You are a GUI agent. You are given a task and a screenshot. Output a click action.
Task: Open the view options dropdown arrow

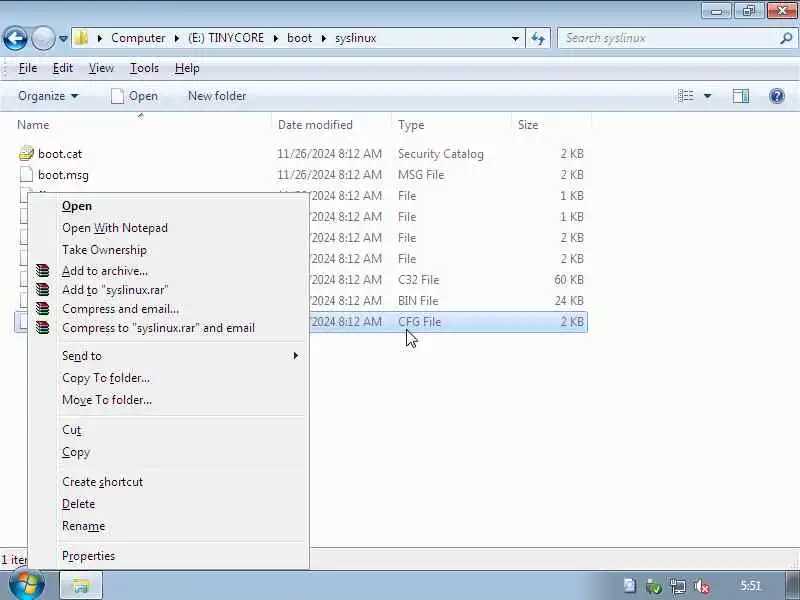click(x=708, y=96)
